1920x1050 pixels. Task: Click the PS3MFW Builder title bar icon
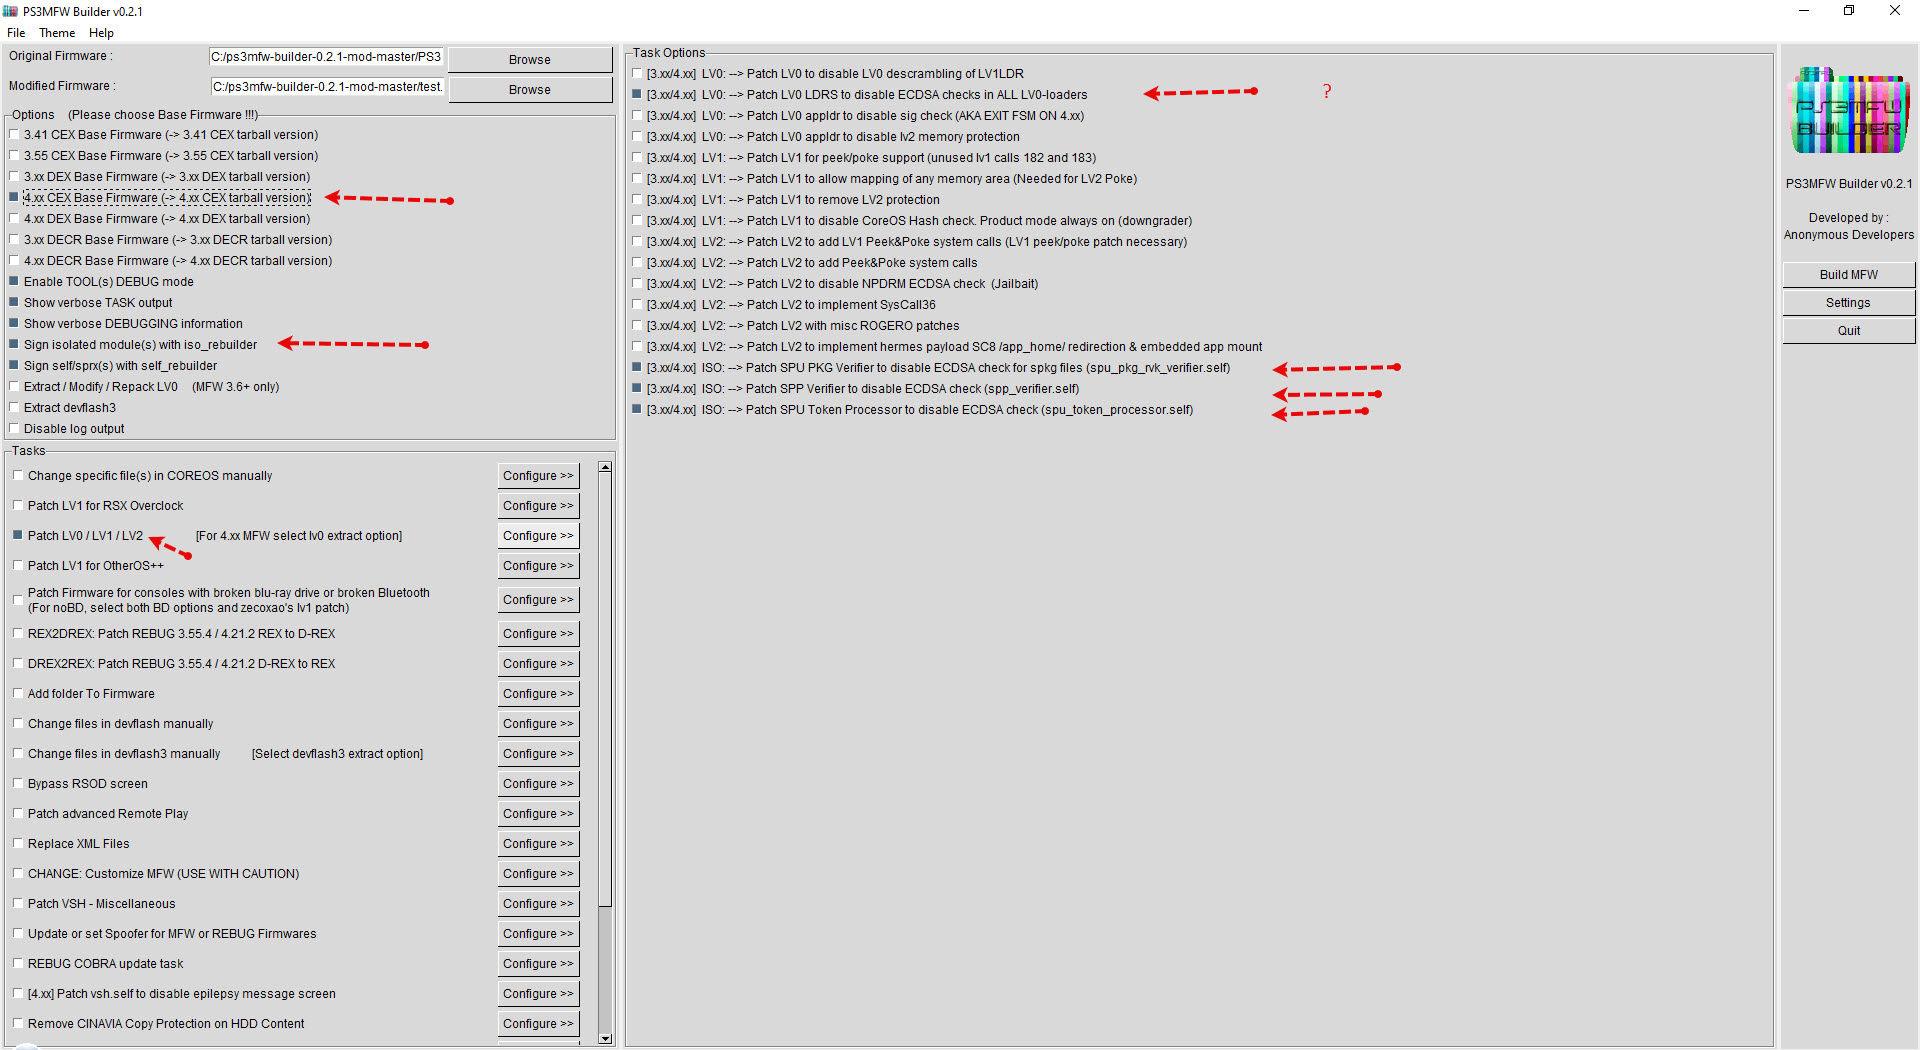click(x=11, y=11)
